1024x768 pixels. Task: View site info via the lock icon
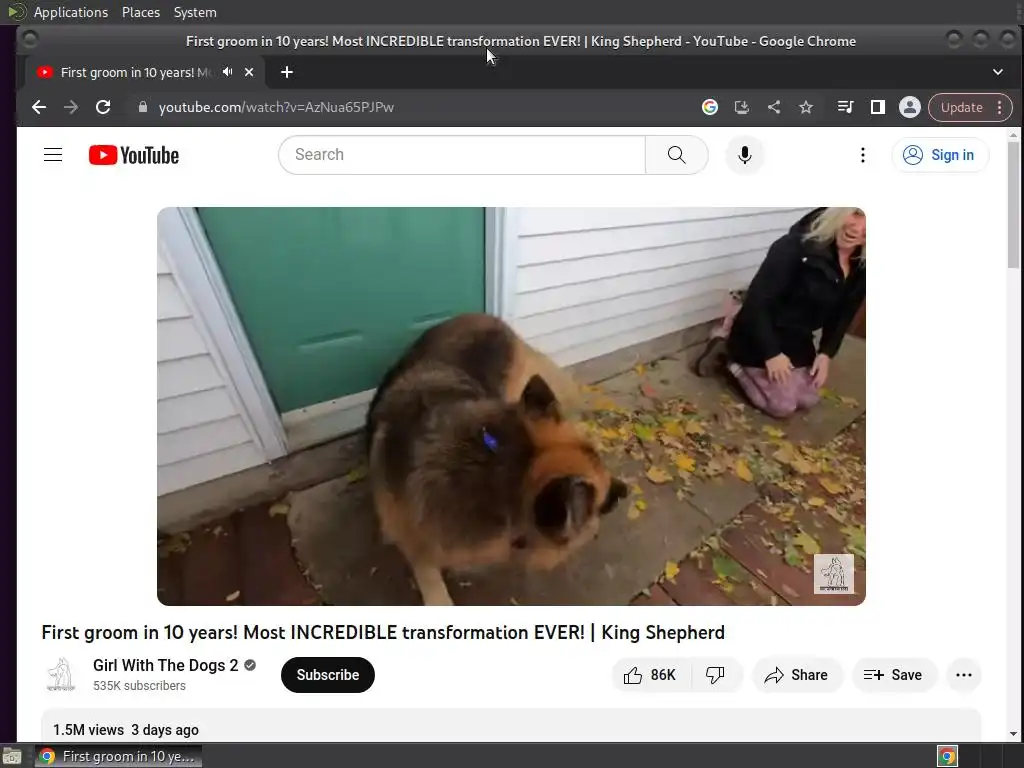tap(143, 107)
